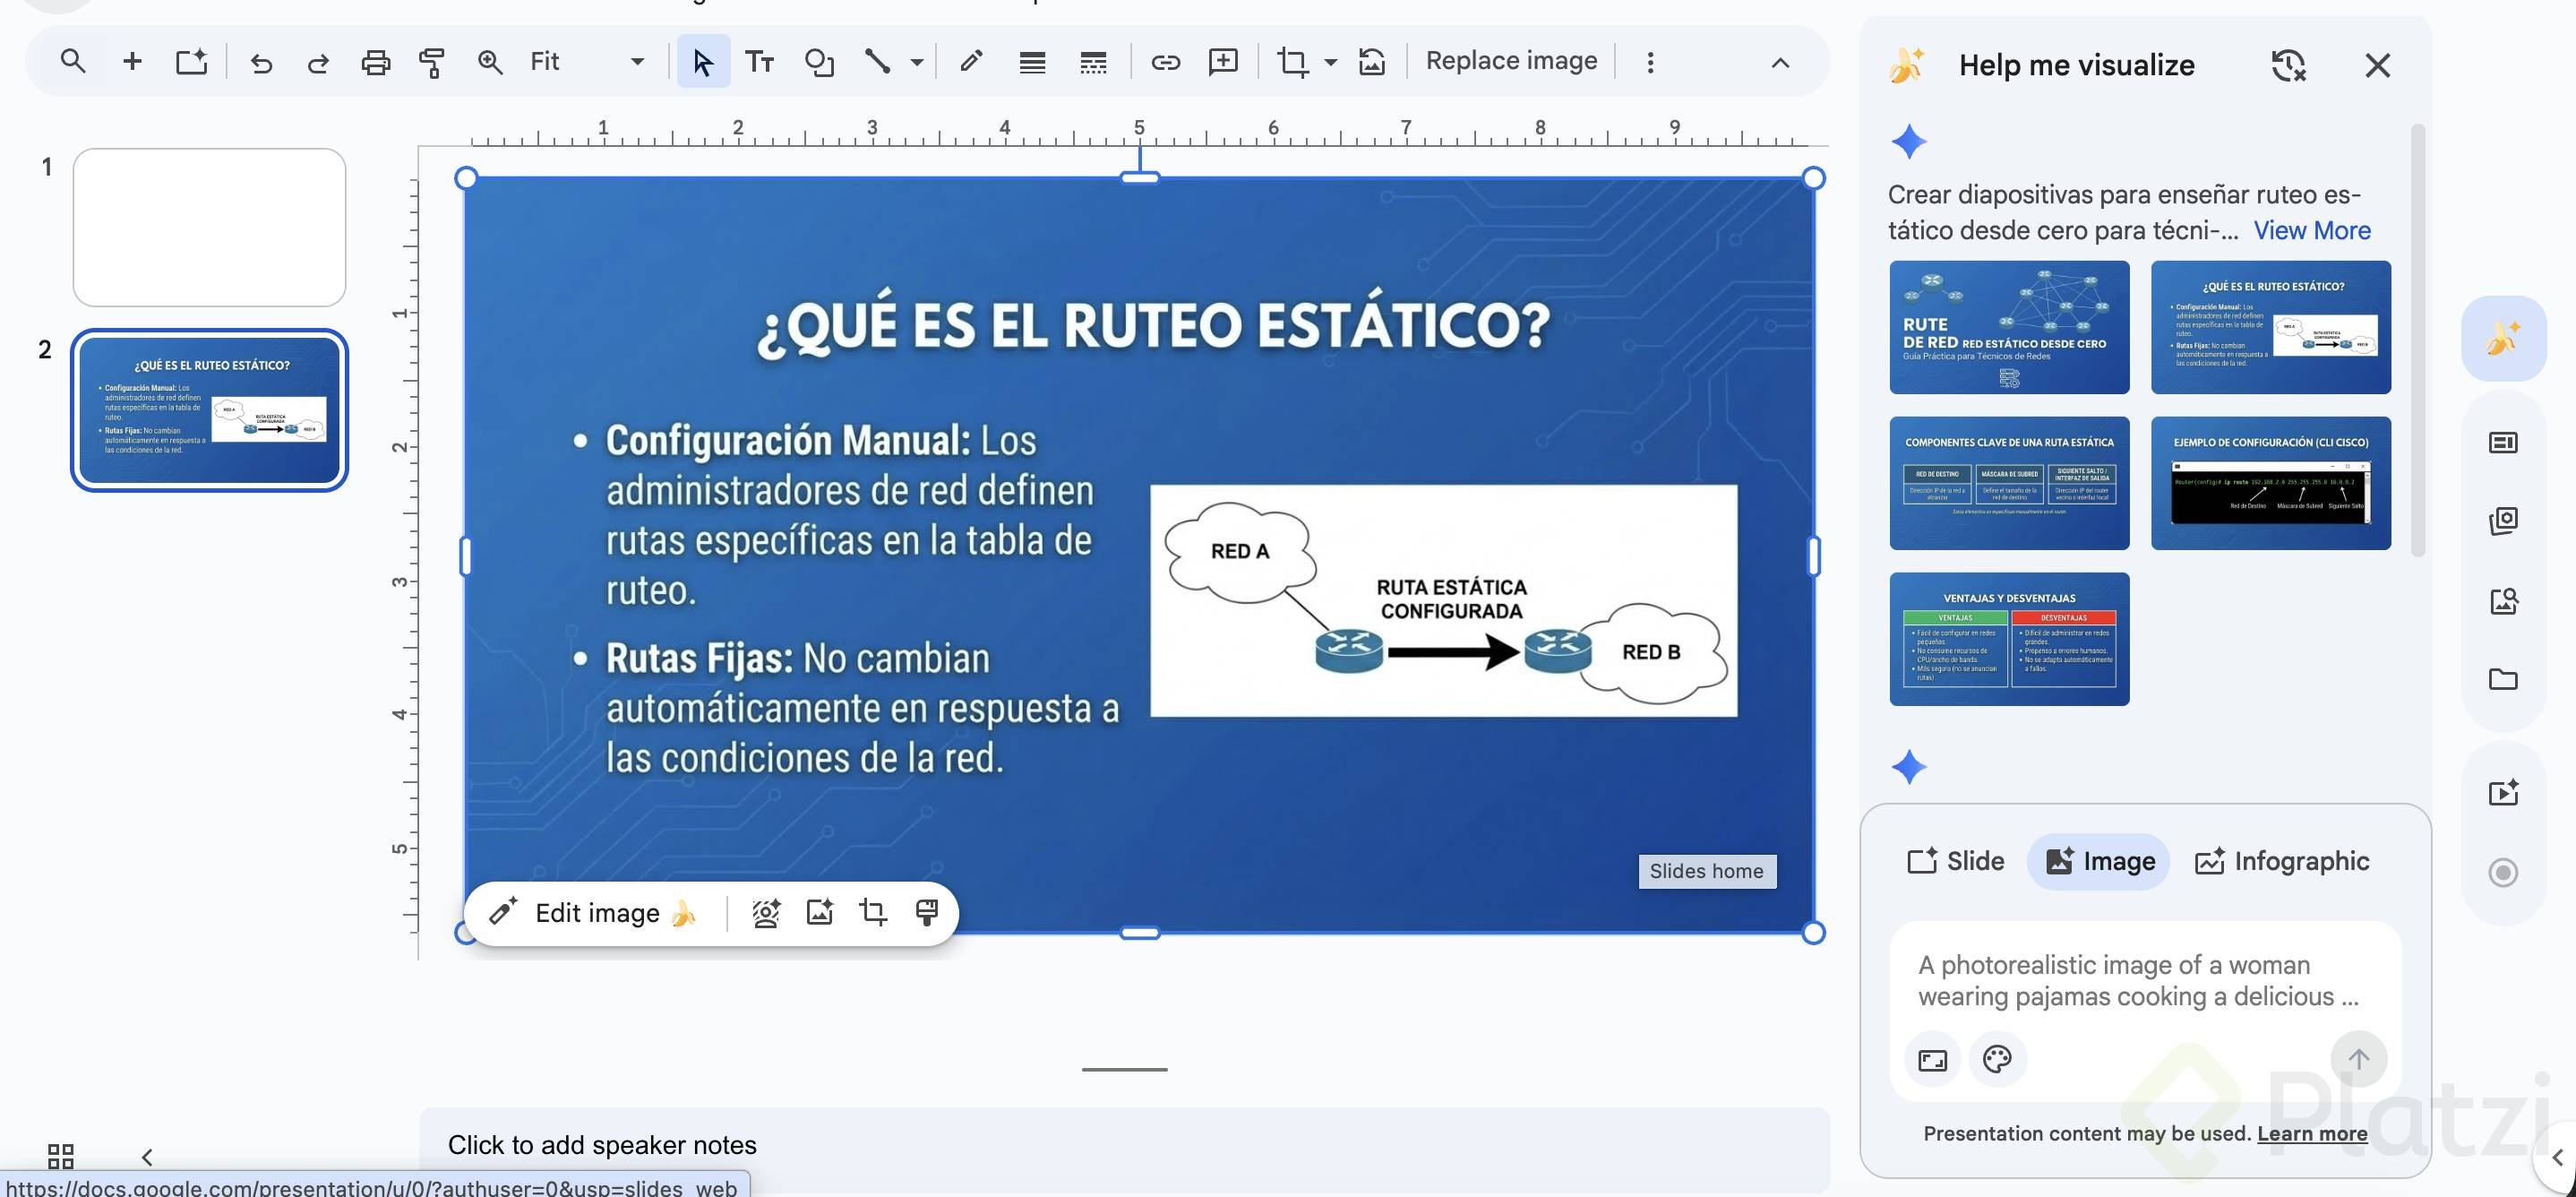Image resolution: width=2576 pixels, height=1197 pixels.
Task: Click the print icon in toolbar
Action: click(x=375, y=63)
